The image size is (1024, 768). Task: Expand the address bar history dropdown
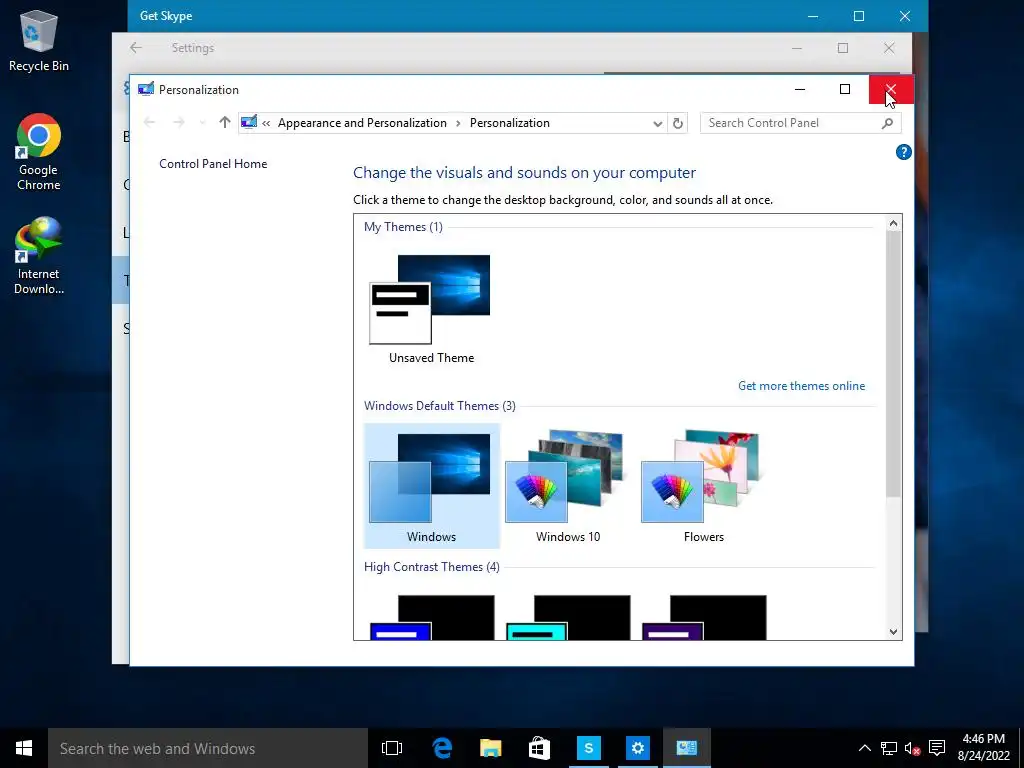[658, 123]
